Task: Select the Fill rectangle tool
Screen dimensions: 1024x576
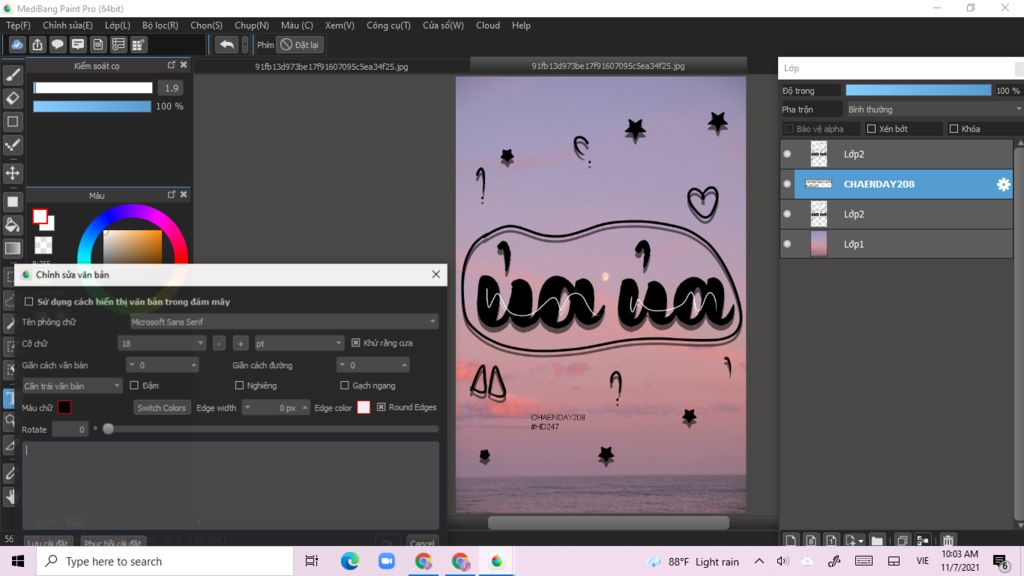Action: 12,202
